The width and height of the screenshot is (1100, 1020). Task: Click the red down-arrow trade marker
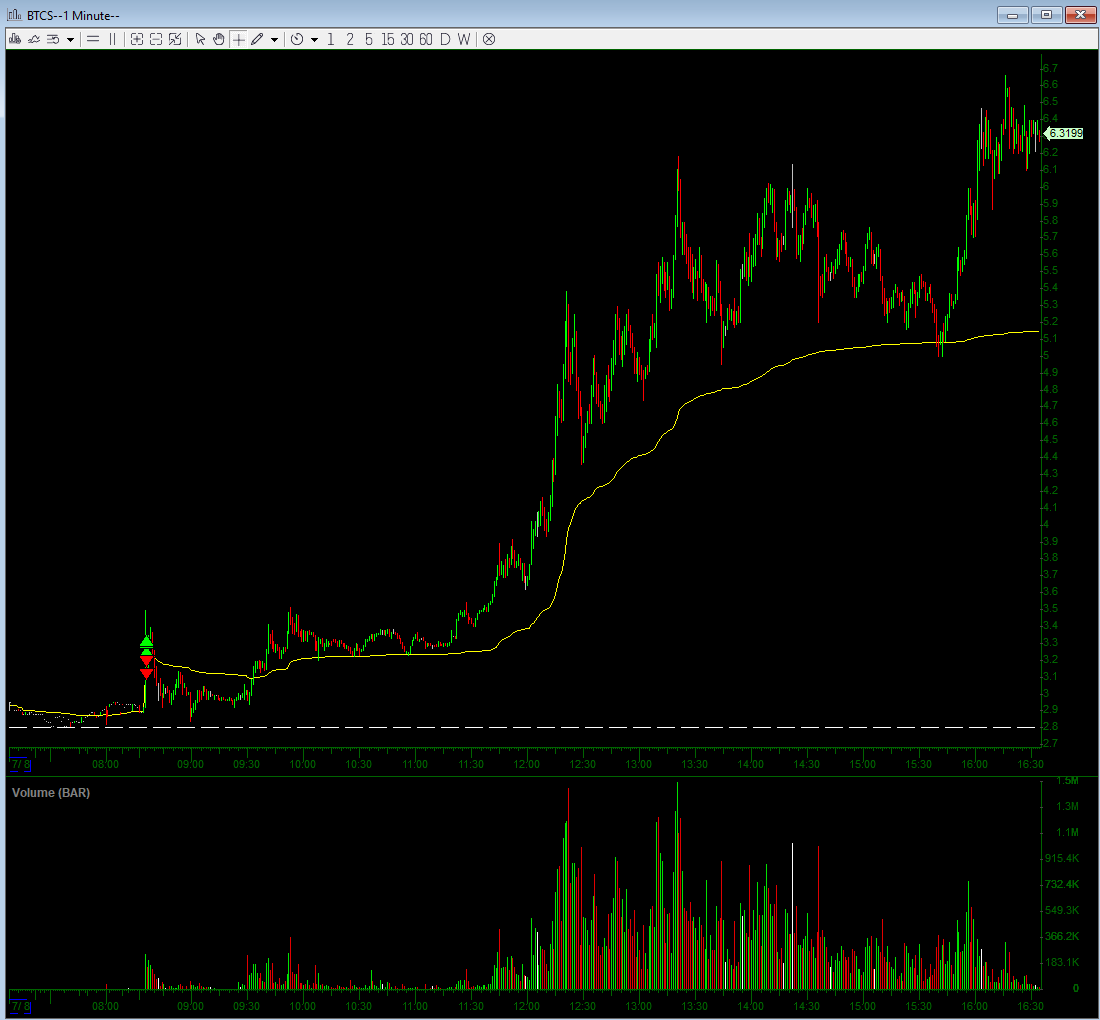click(x=146, y=674)
